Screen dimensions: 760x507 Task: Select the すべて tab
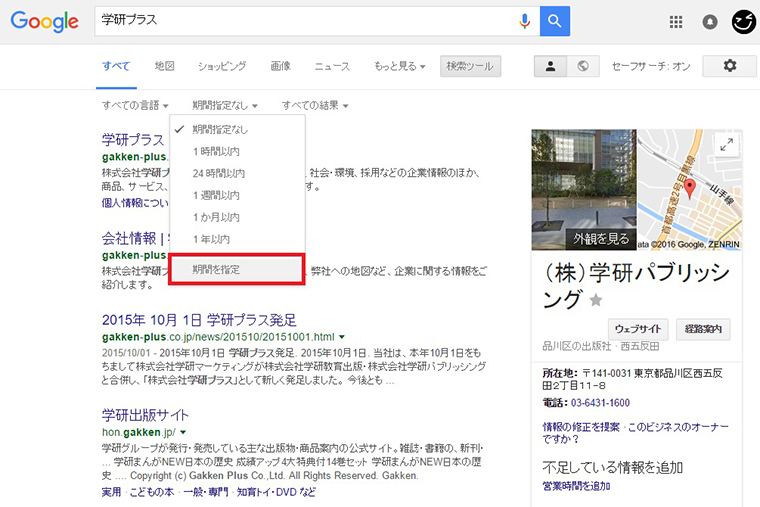(x=116, y=66)
